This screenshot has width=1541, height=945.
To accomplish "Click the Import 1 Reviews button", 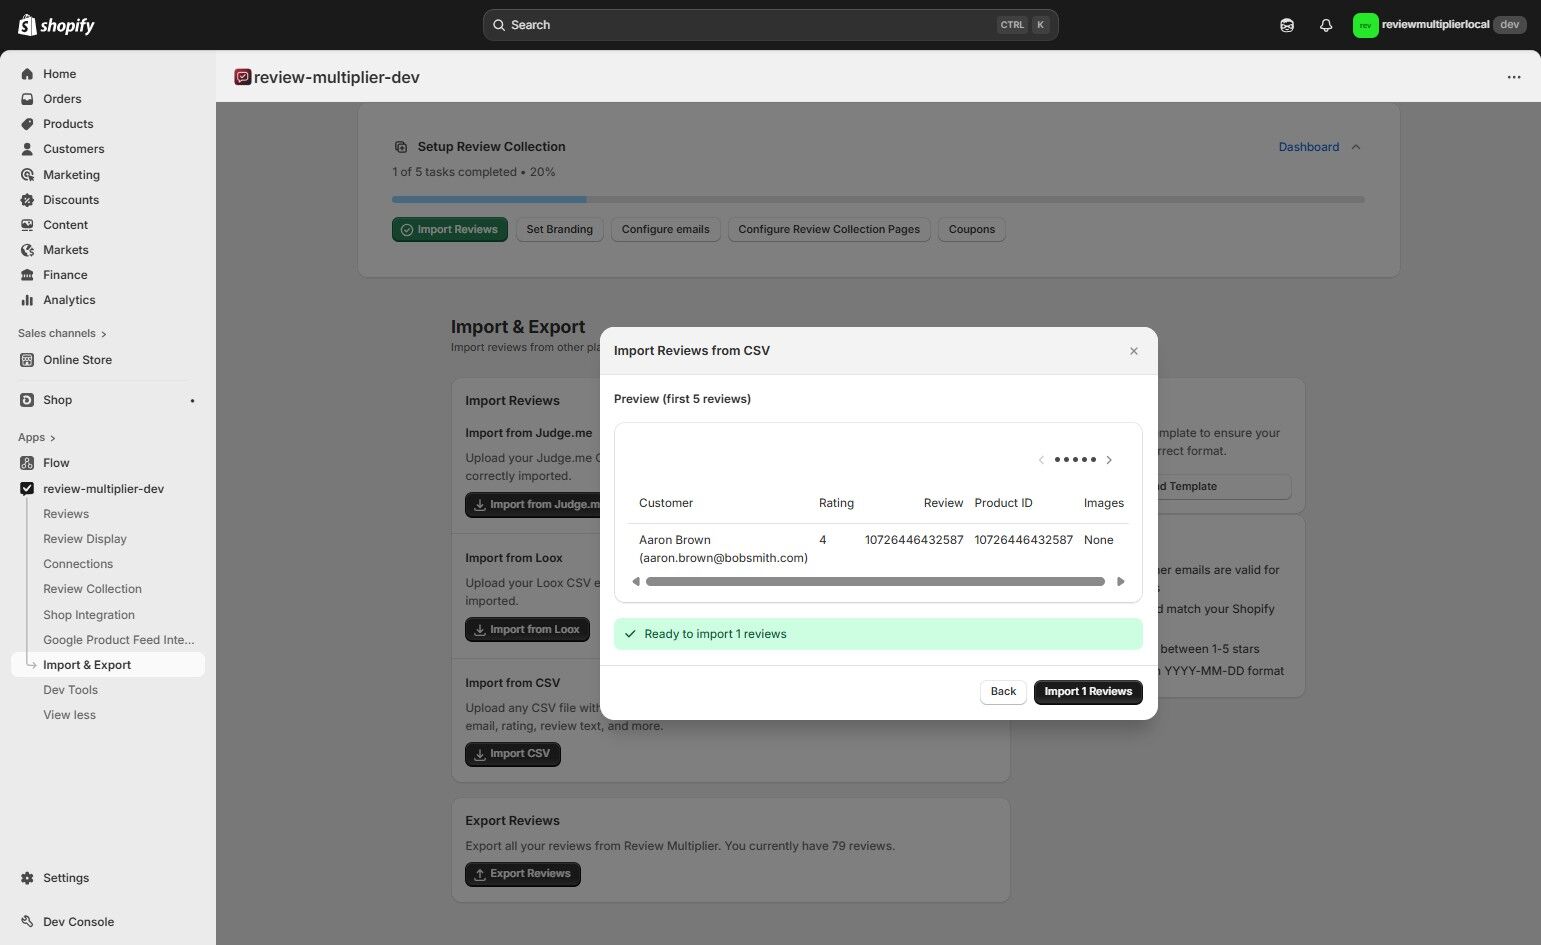I will pyautogui.click(x=1087, y=691).
